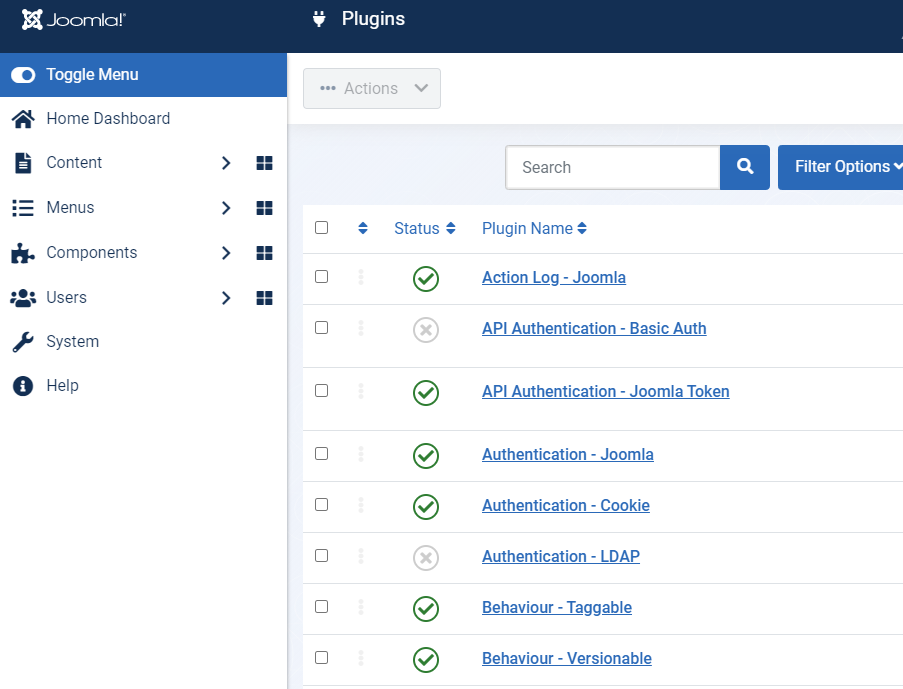The width and height of the screenshot is (903, 689).
Task: Check the box for API Authentication - Basic Auth
Action: click(321, 327)
